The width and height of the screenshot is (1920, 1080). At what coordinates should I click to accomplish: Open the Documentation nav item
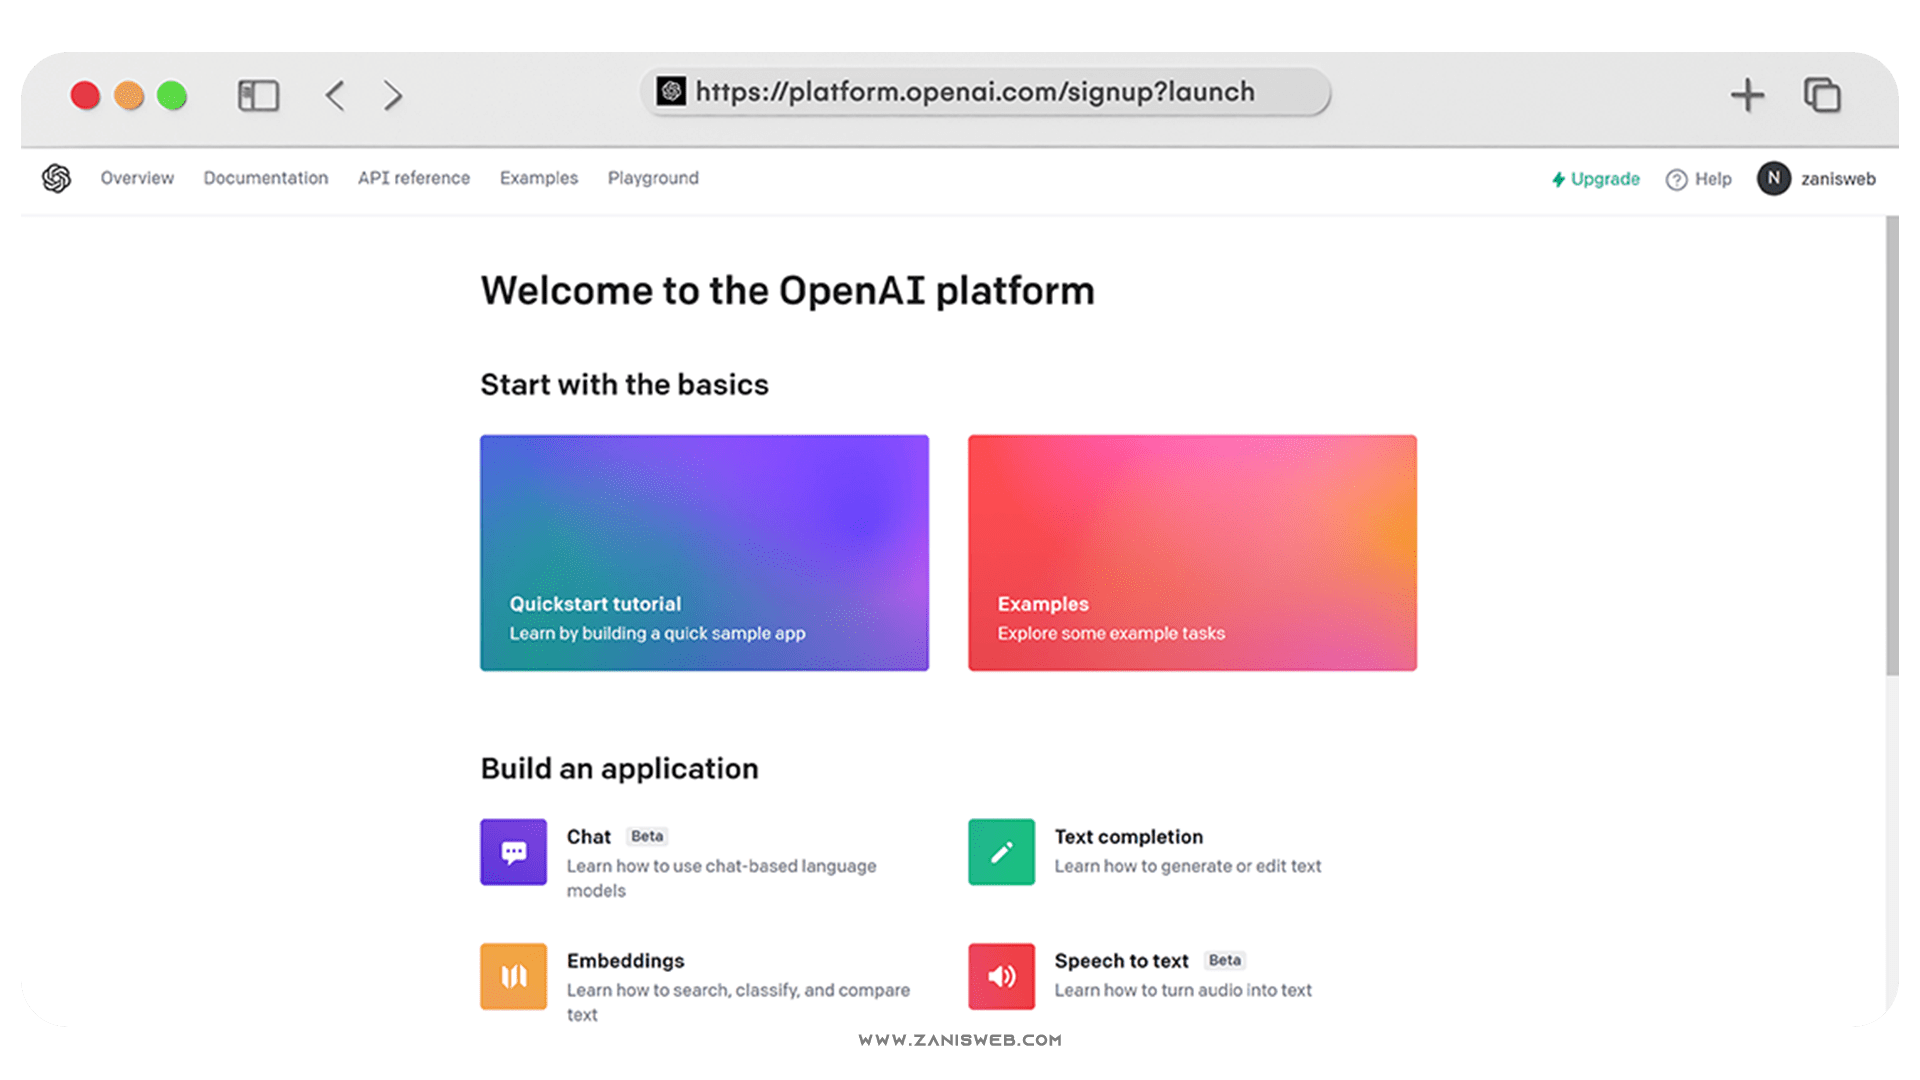(x=266, y=178)
